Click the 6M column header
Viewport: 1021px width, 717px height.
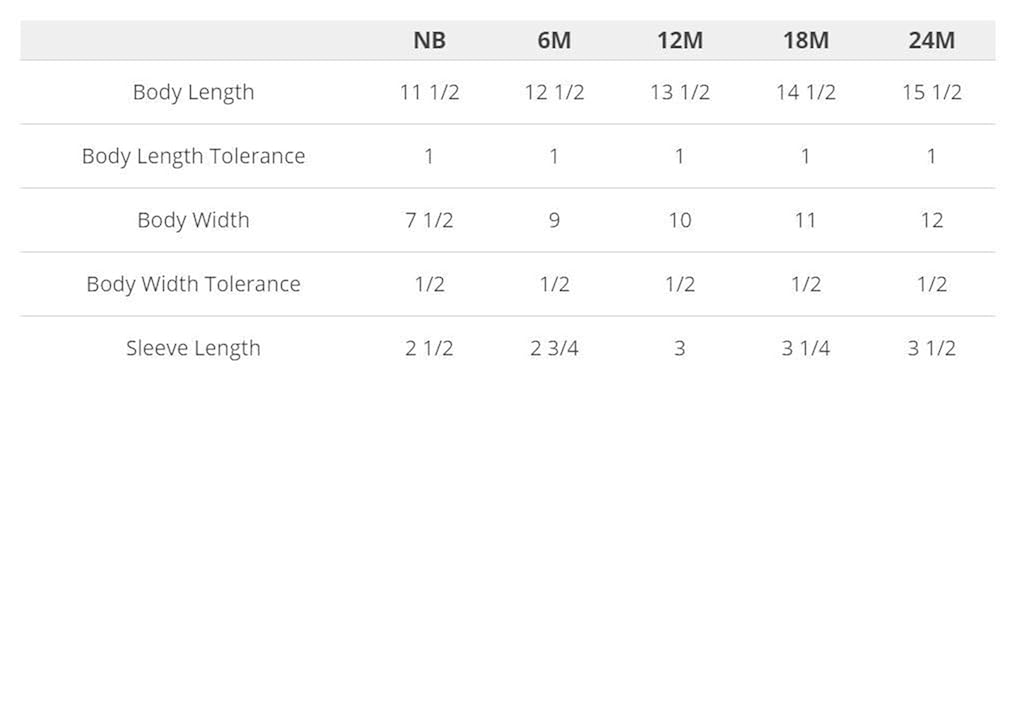pyautogui.click(x=554, y=41)
